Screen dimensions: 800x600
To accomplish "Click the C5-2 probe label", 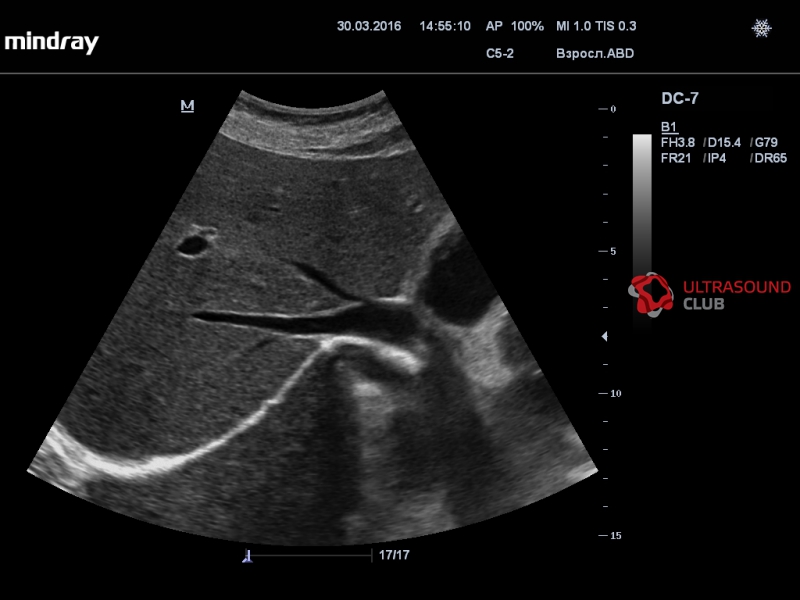I will point(499,54).
